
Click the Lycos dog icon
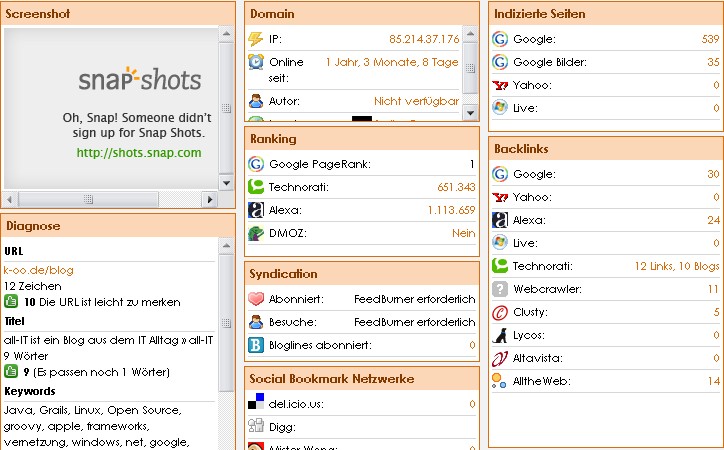tap(500, 335)
